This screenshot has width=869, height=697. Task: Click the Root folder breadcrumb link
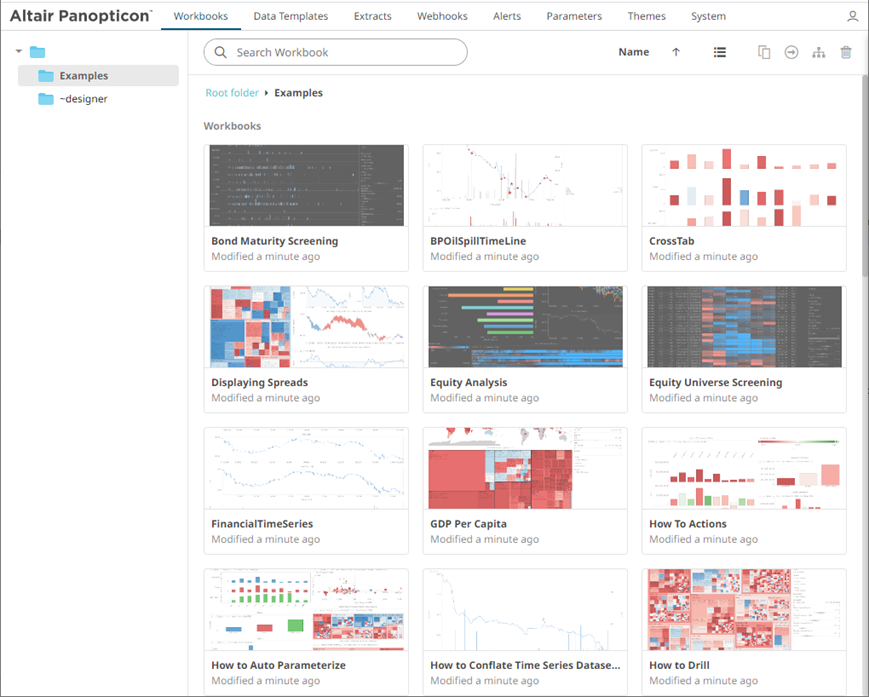pyautogui.click(x=231, y=93)
